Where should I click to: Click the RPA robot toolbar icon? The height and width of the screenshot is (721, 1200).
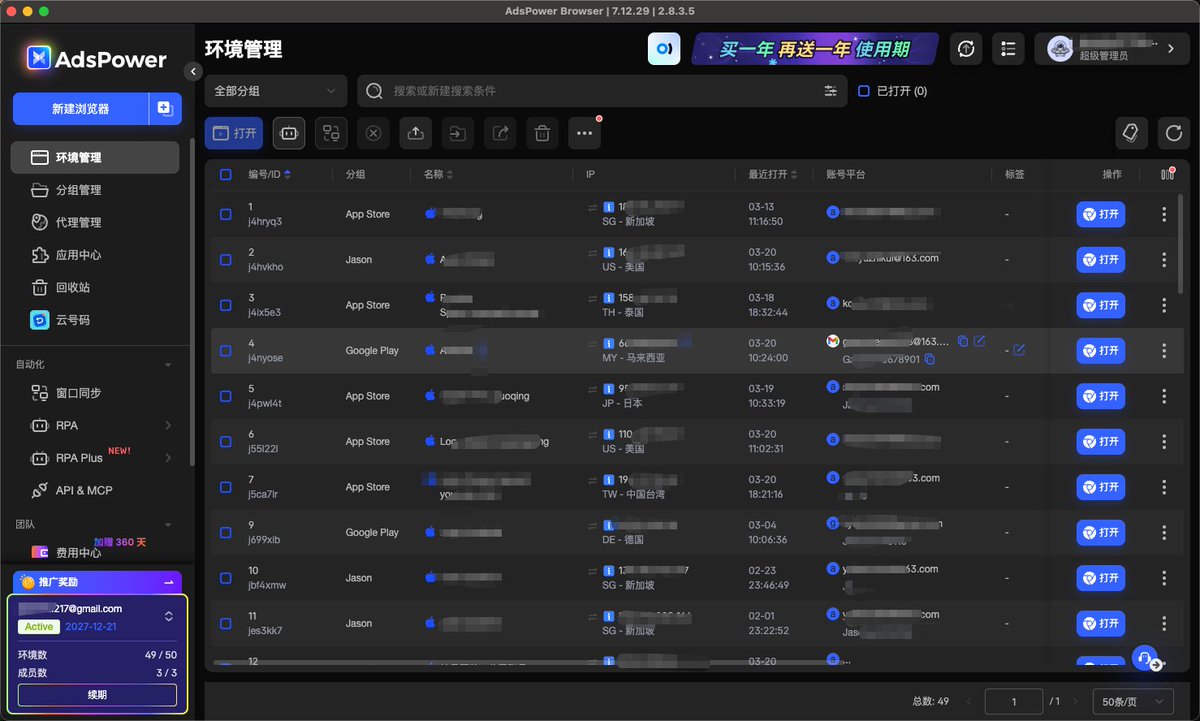point(289,132)
